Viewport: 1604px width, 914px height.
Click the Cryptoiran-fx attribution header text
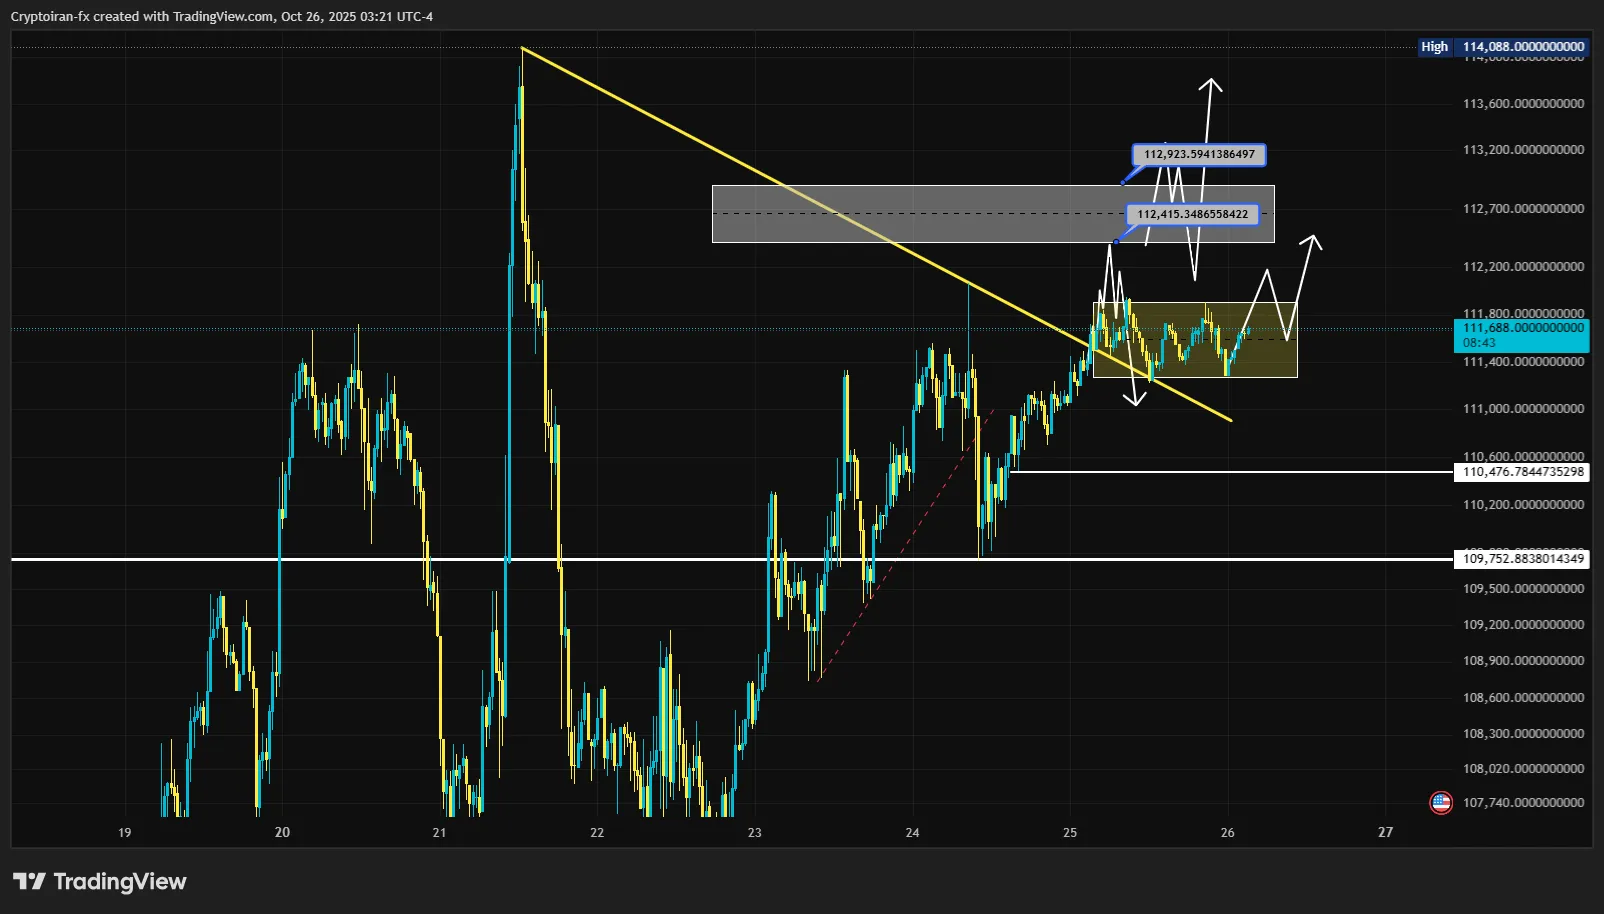point(221,16)
